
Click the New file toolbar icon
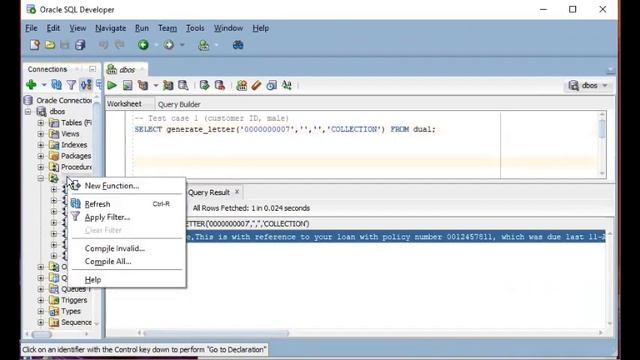(35, 45)
